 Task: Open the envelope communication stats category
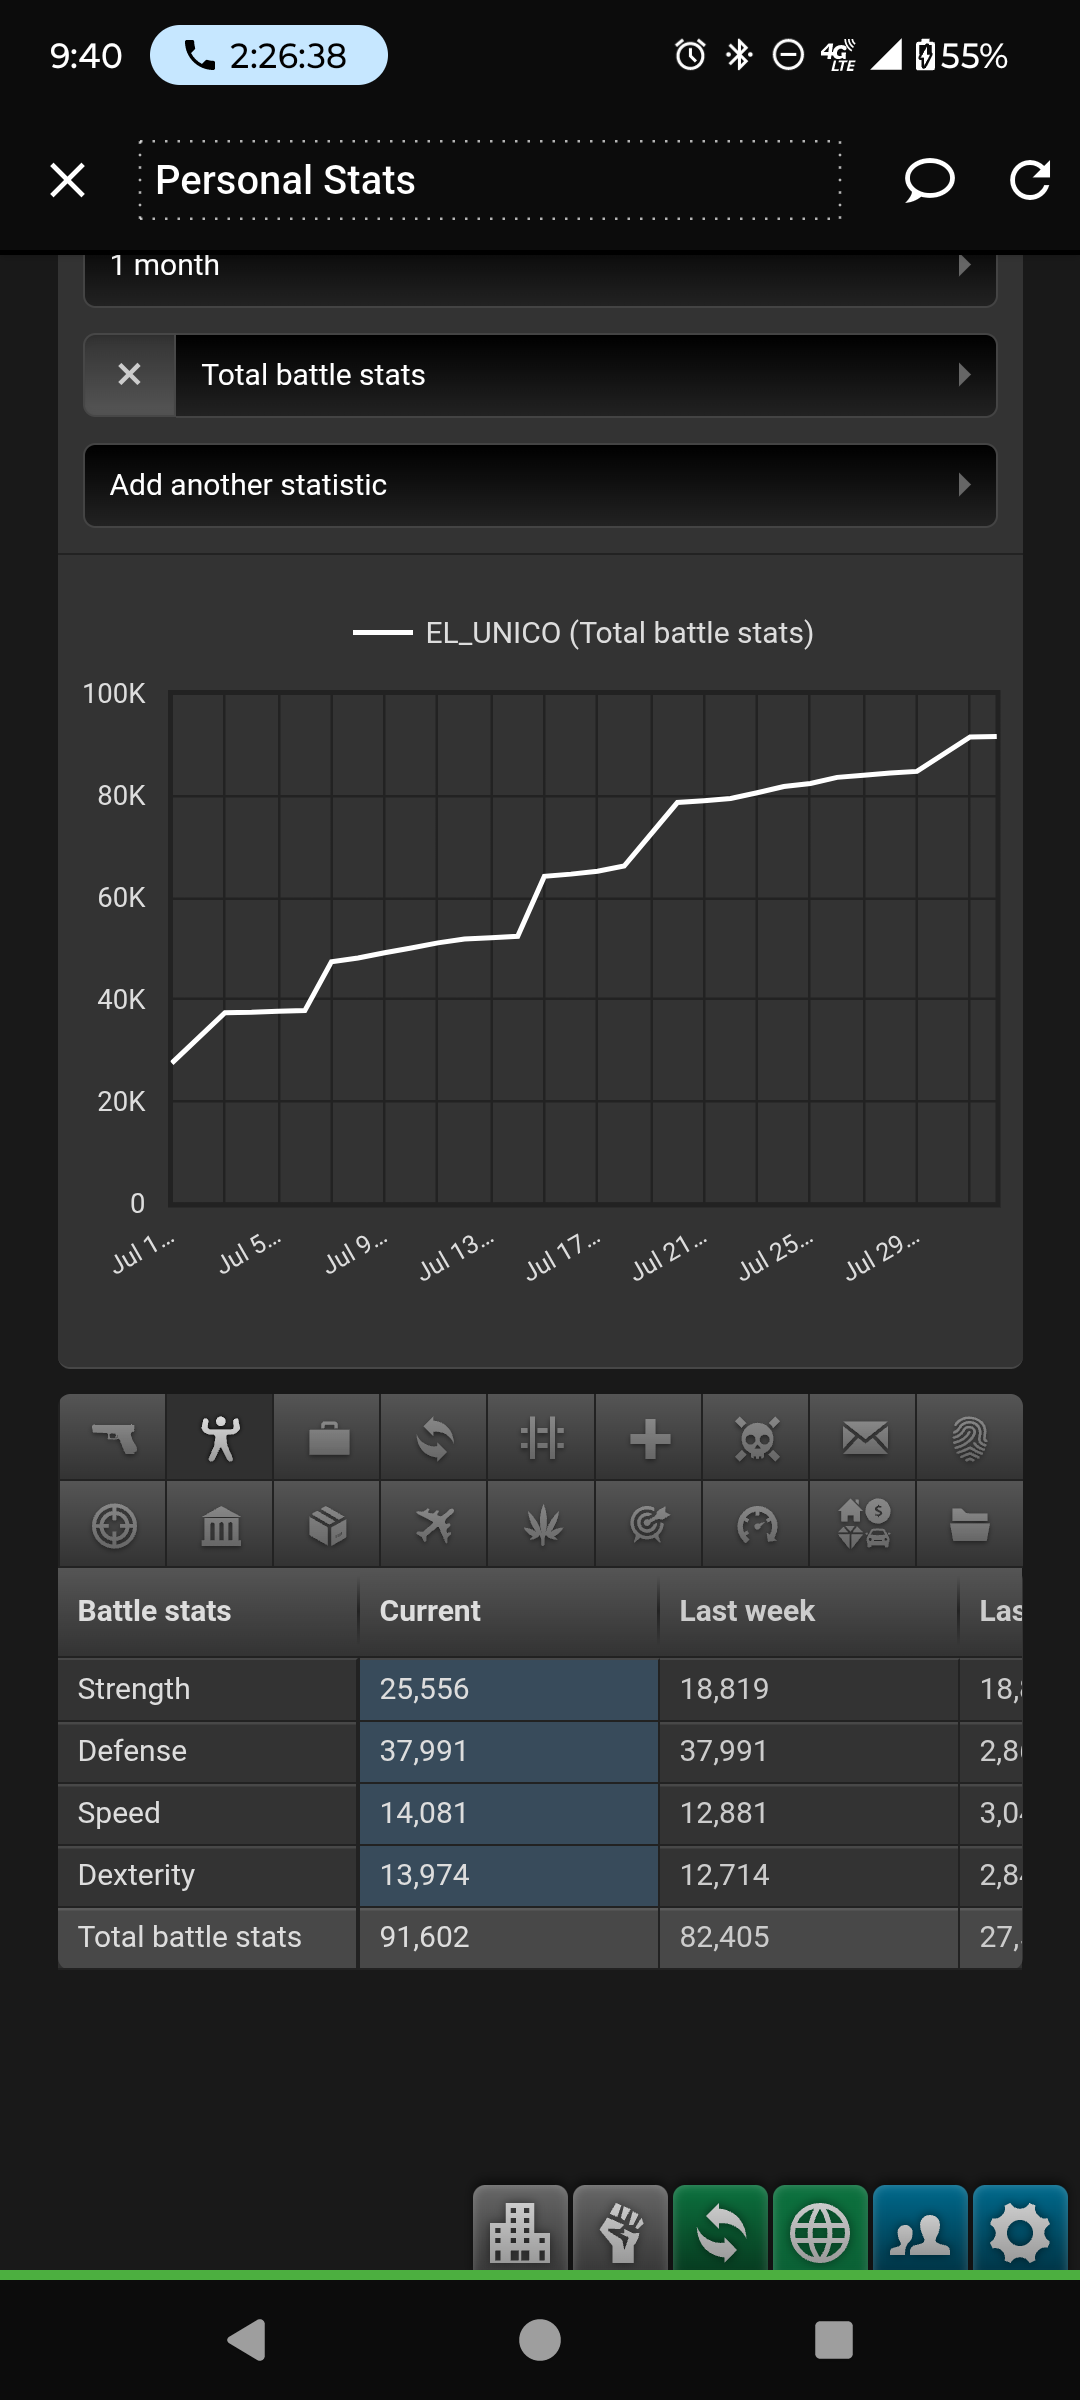click(864, 1438)
